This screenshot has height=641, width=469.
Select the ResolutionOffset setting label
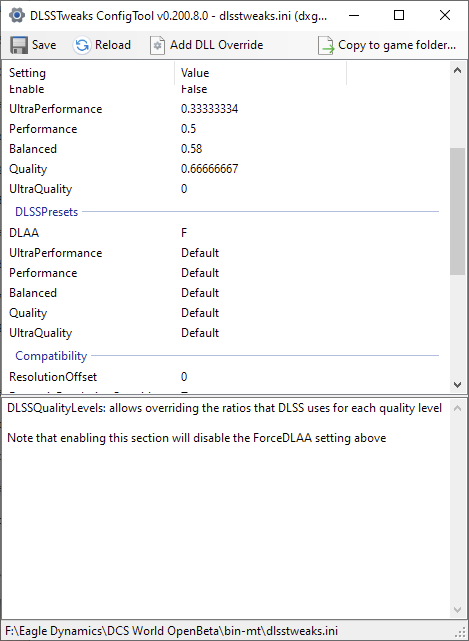(53, 377)
